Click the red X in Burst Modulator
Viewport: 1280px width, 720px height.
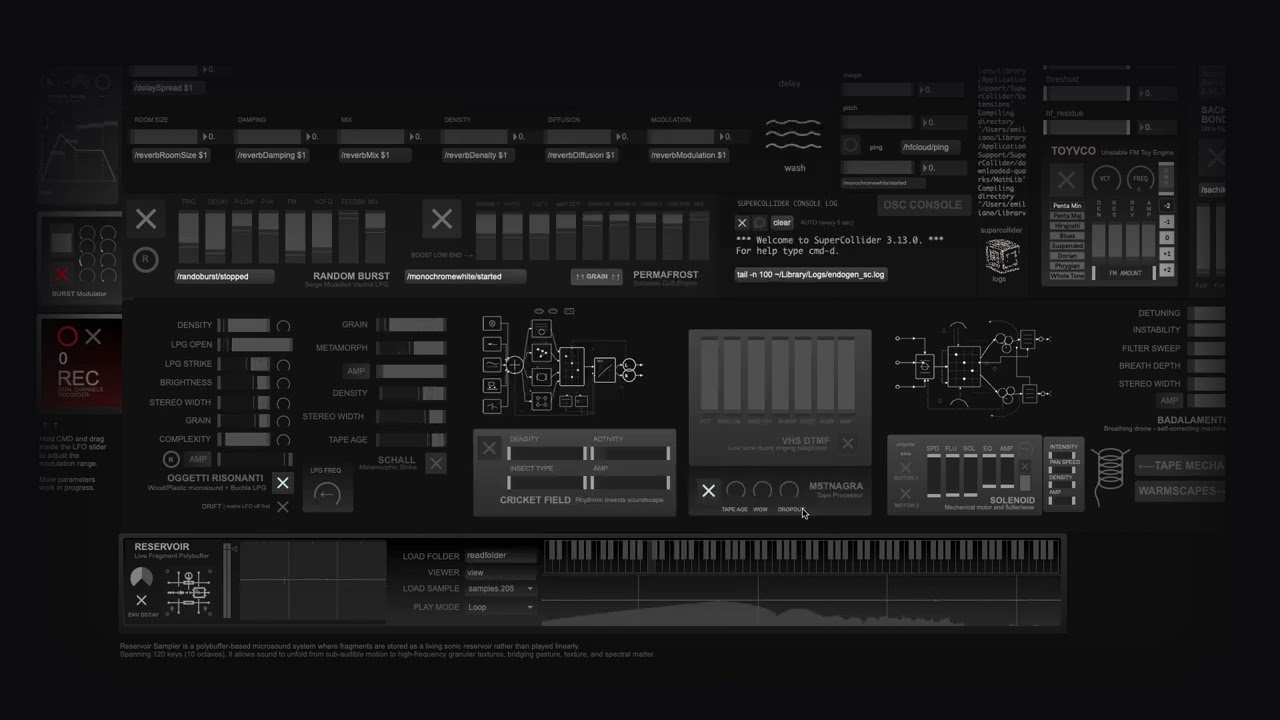[62, 274]
